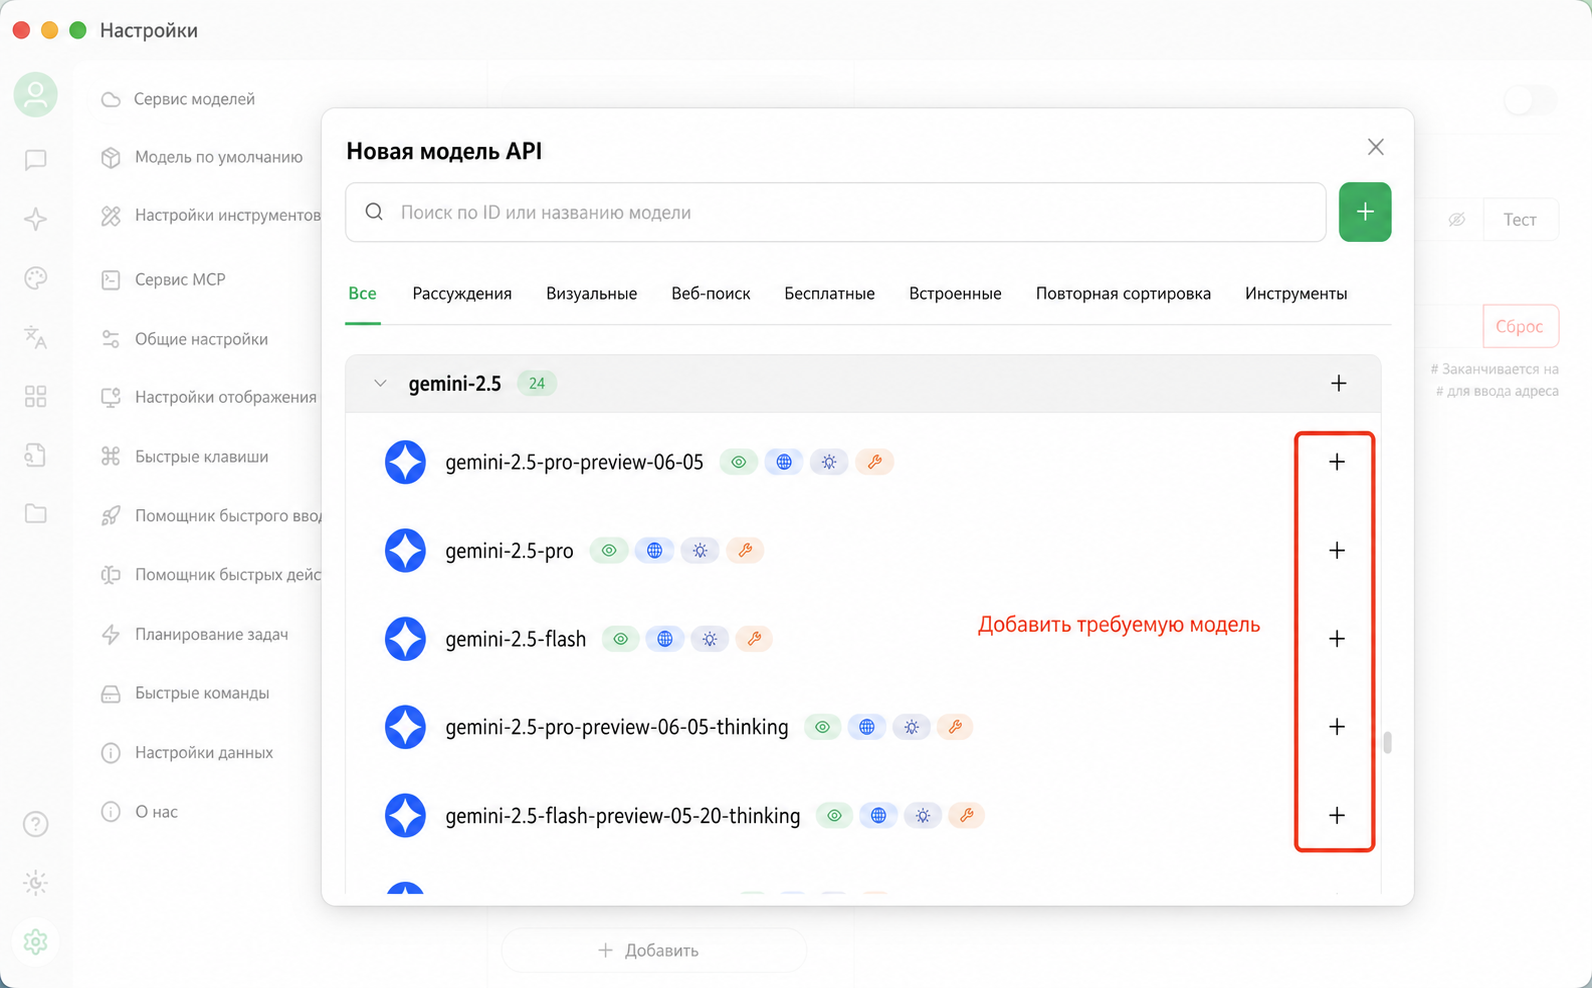Open the files folder sidebar icon
Image resolution: width=1592 pixels, height=988 pixels.
(x=36, y=514)
